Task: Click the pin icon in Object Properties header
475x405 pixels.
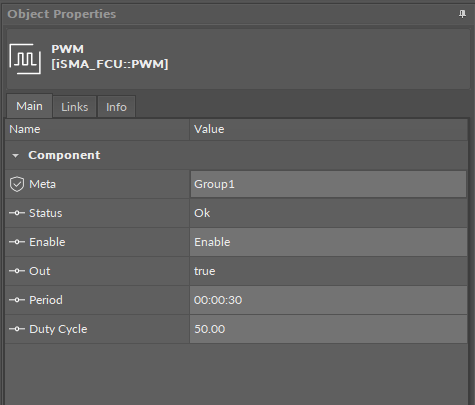Action: point(462,14)
